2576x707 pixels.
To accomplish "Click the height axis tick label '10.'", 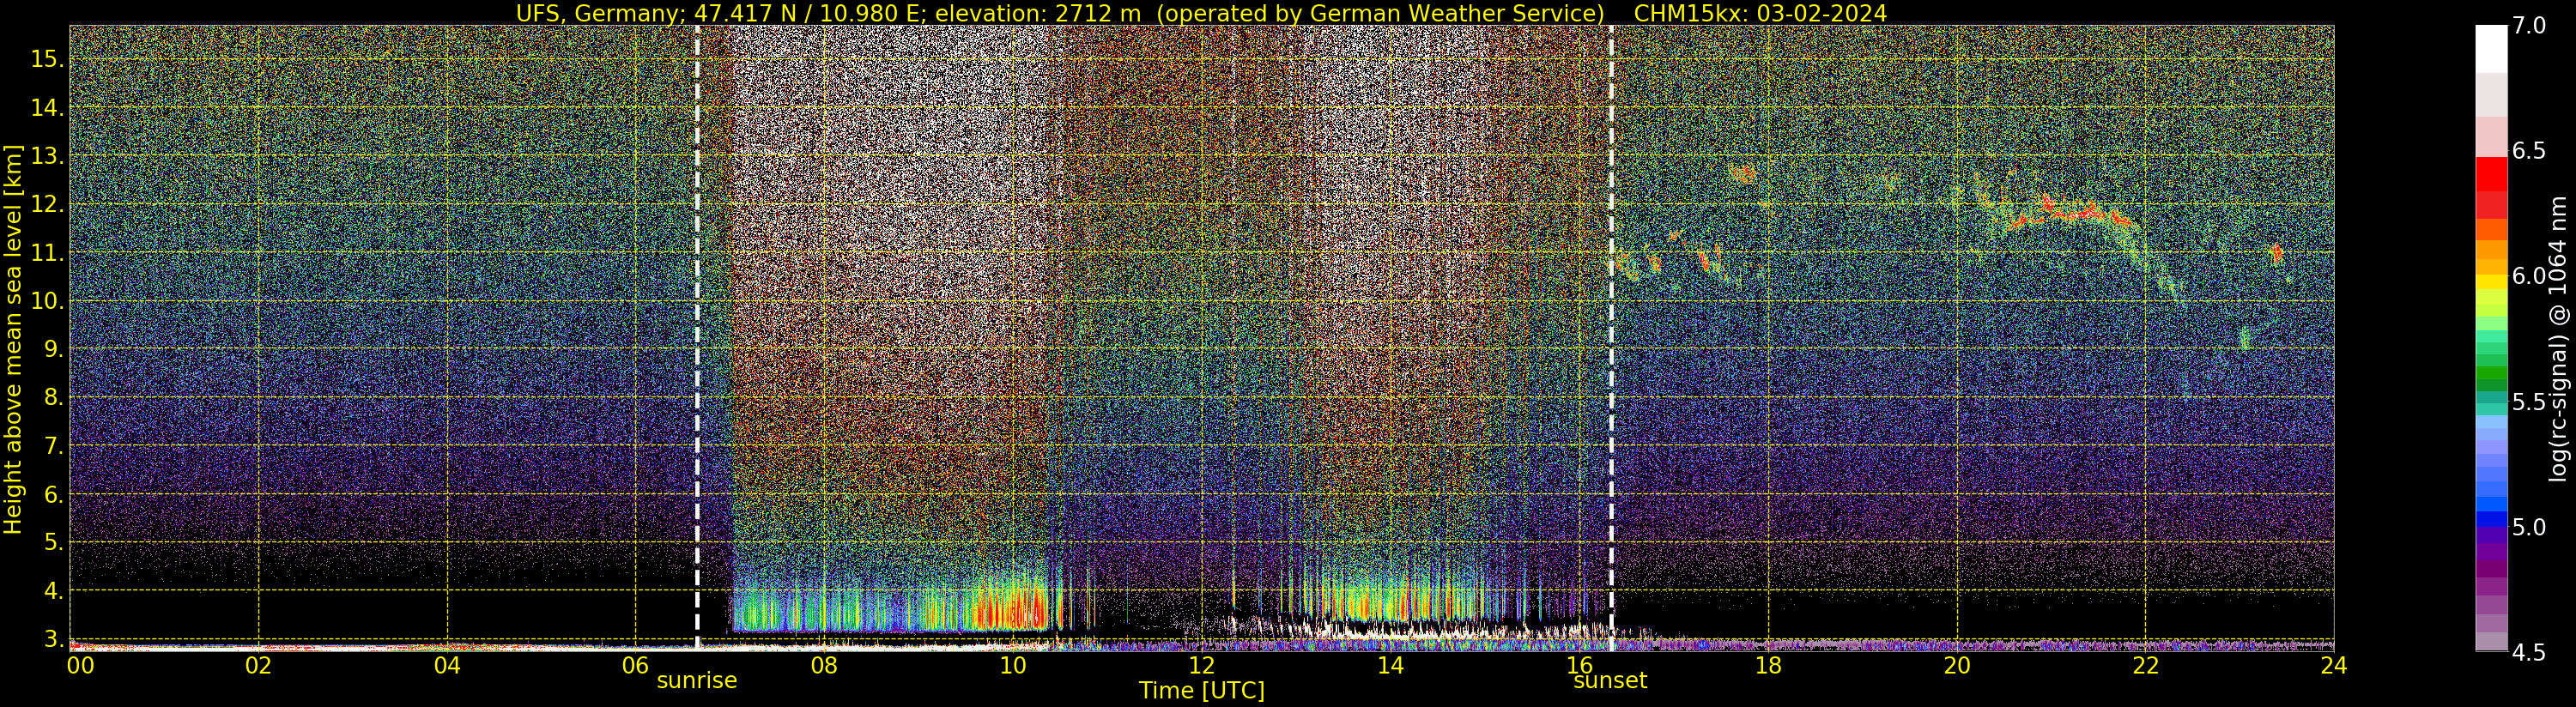I will [47, 301].
